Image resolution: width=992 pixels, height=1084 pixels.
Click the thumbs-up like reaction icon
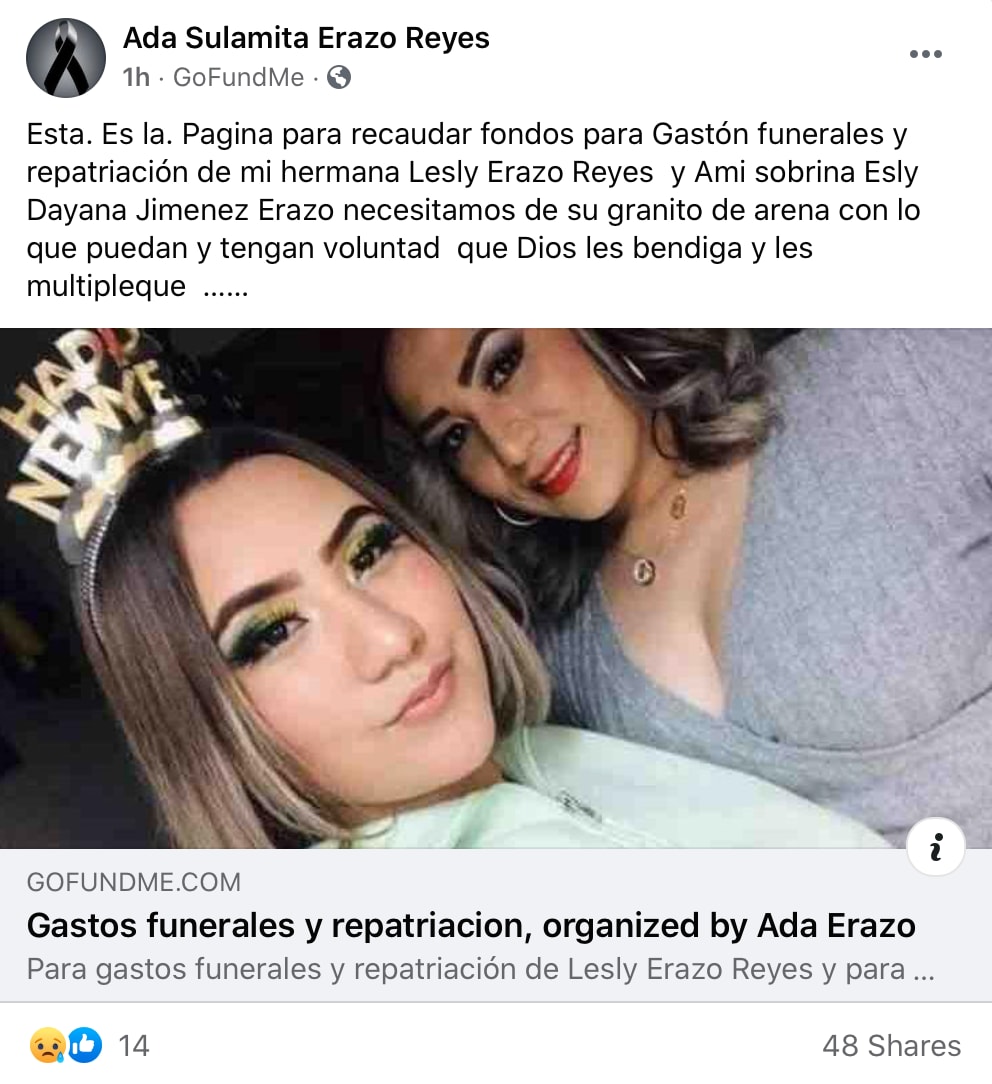point(84,1045)
